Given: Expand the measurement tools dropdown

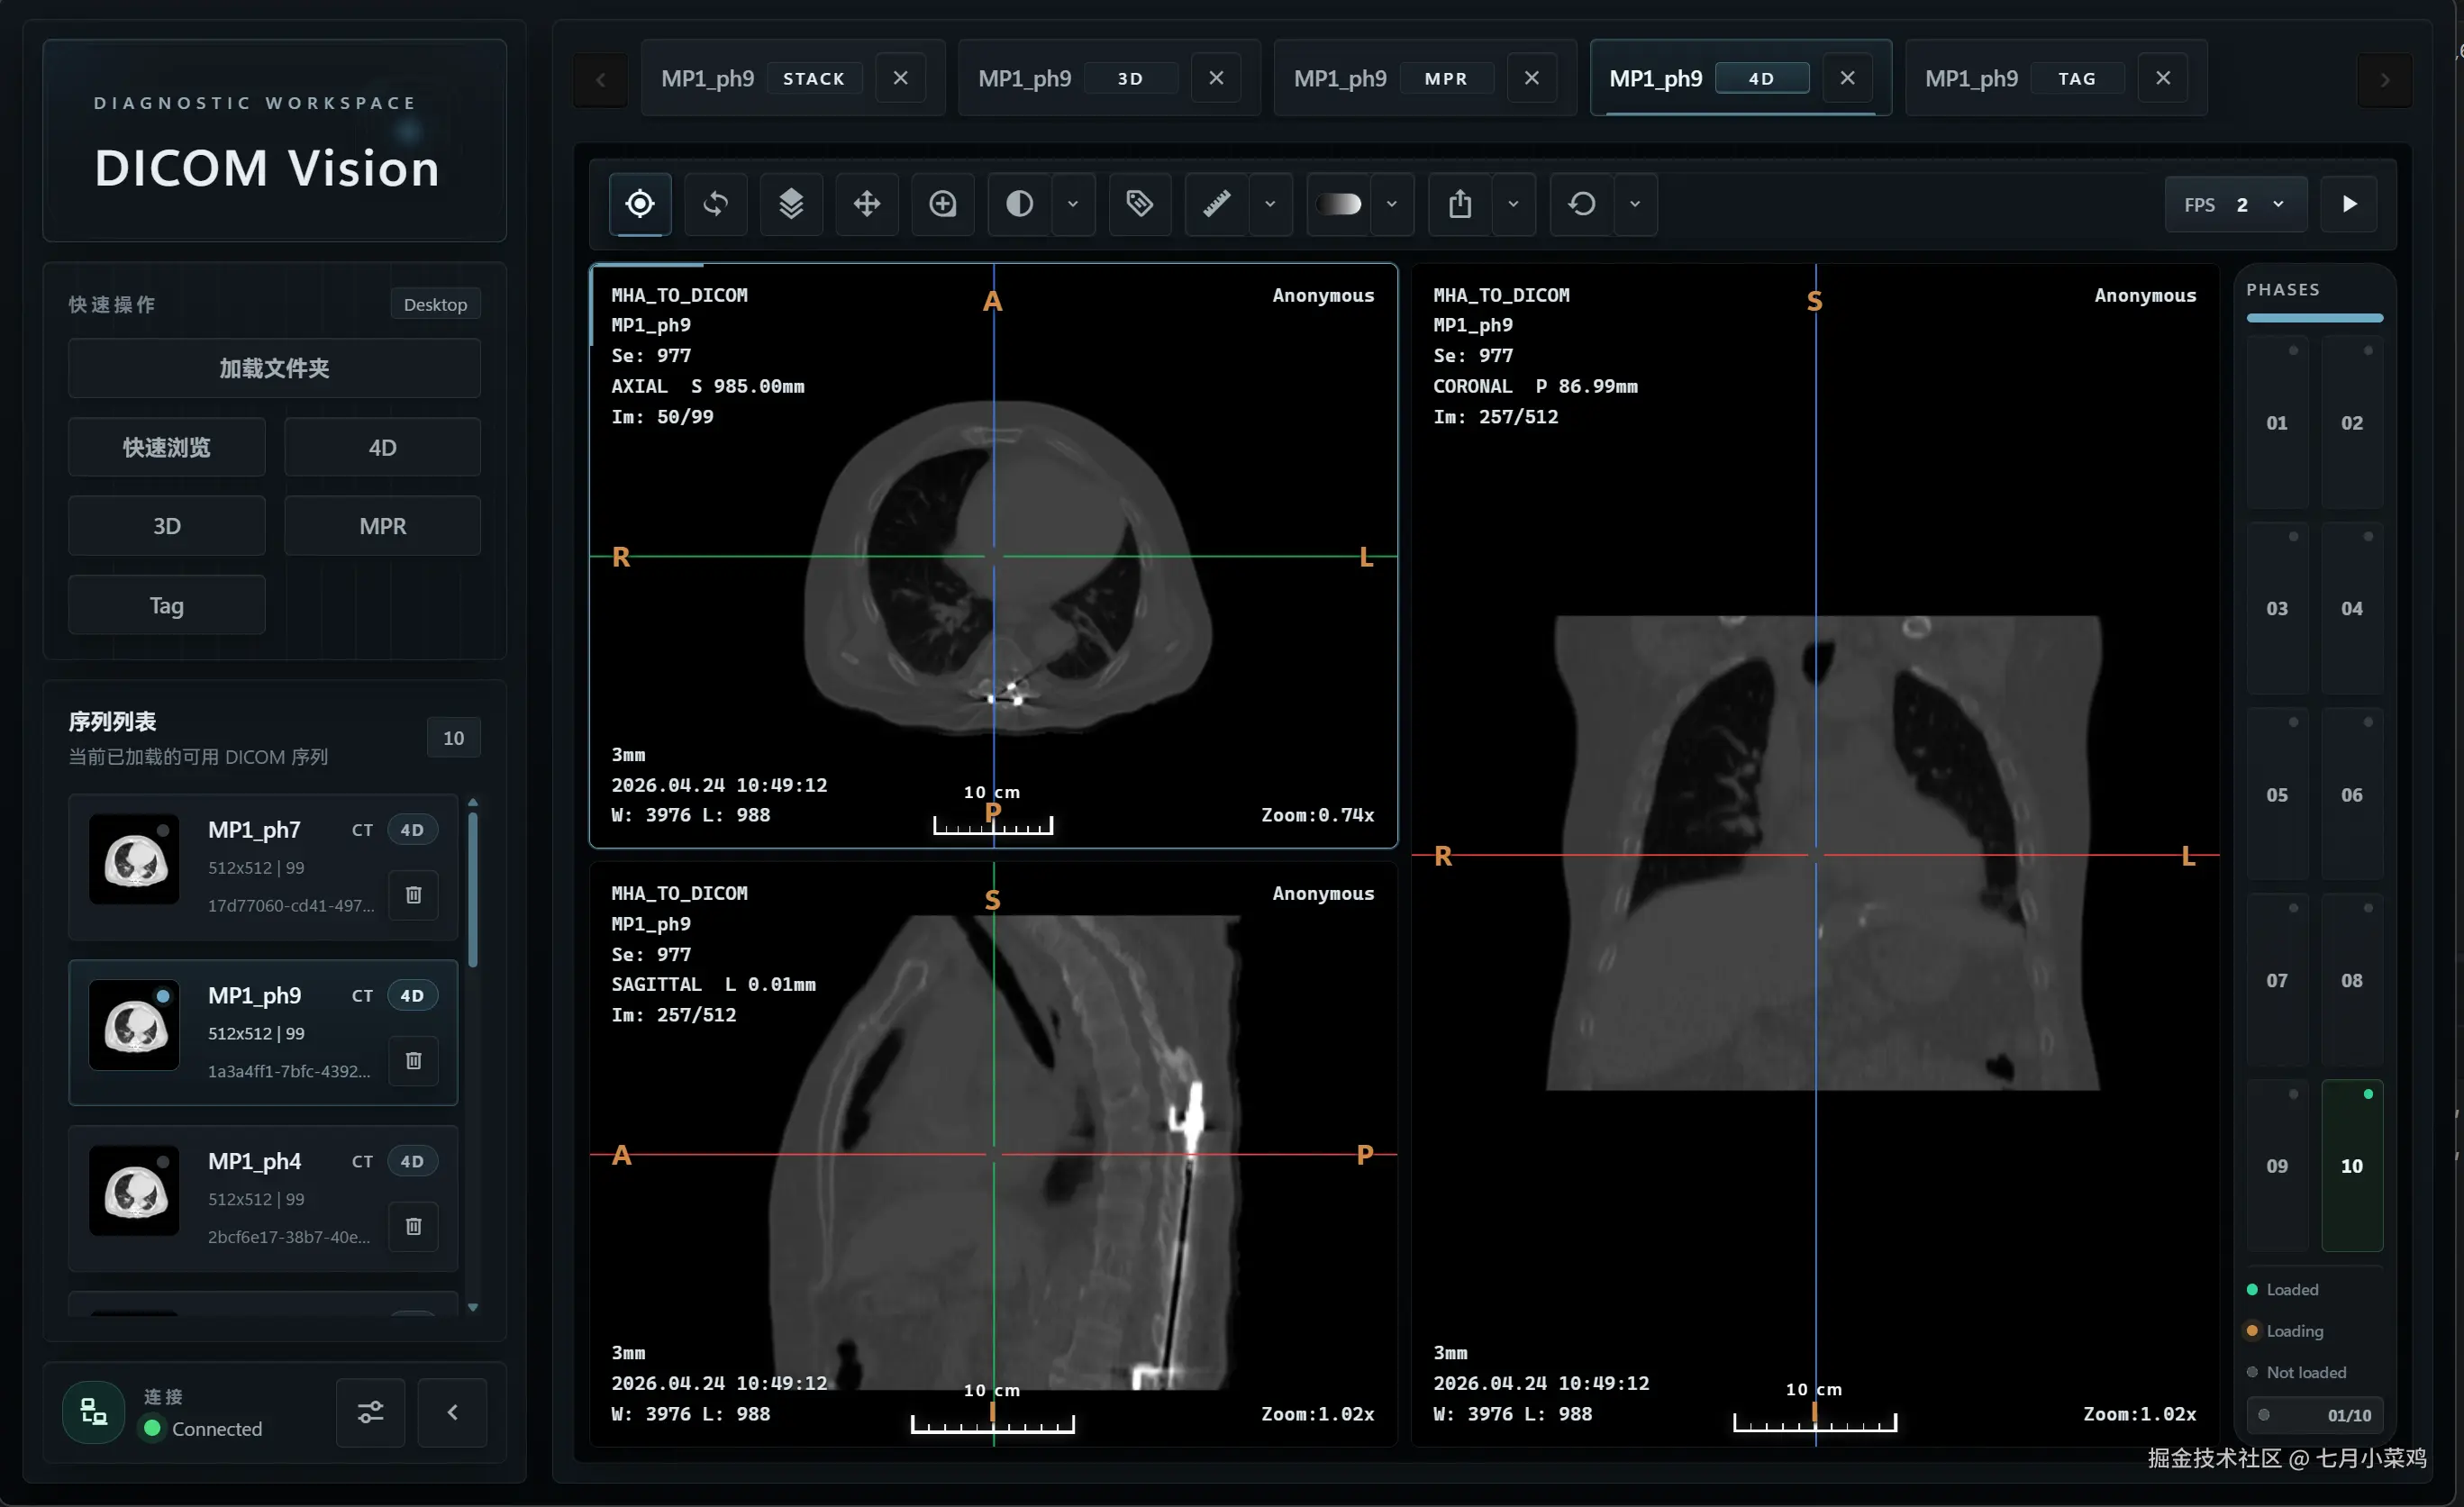Looking at the screenshot, I should [1270, 204].
